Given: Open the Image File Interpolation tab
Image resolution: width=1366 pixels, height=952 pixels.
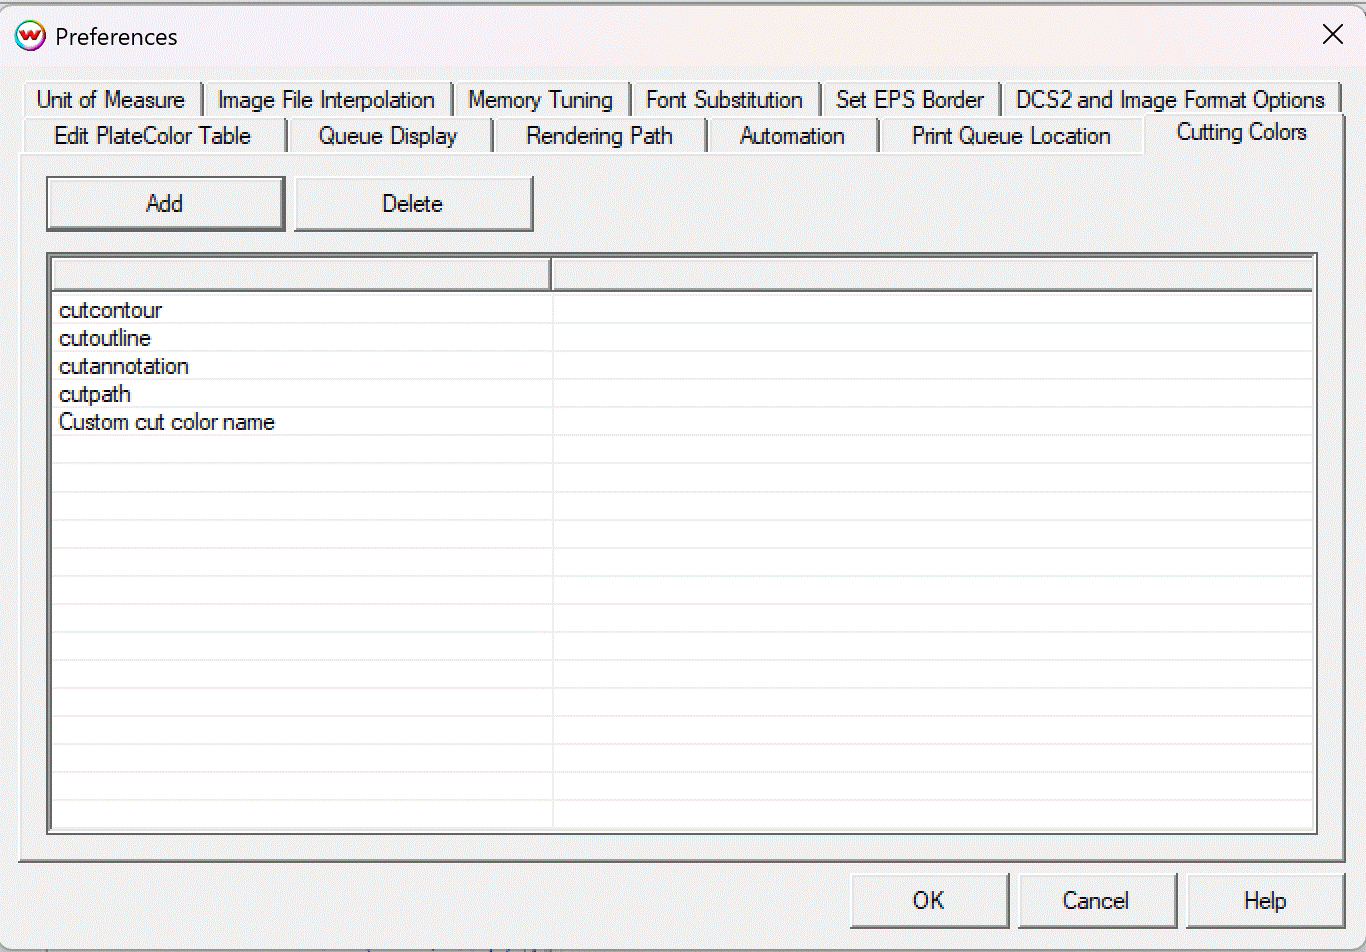Looking at the screenshot, I should click(326, 100).
